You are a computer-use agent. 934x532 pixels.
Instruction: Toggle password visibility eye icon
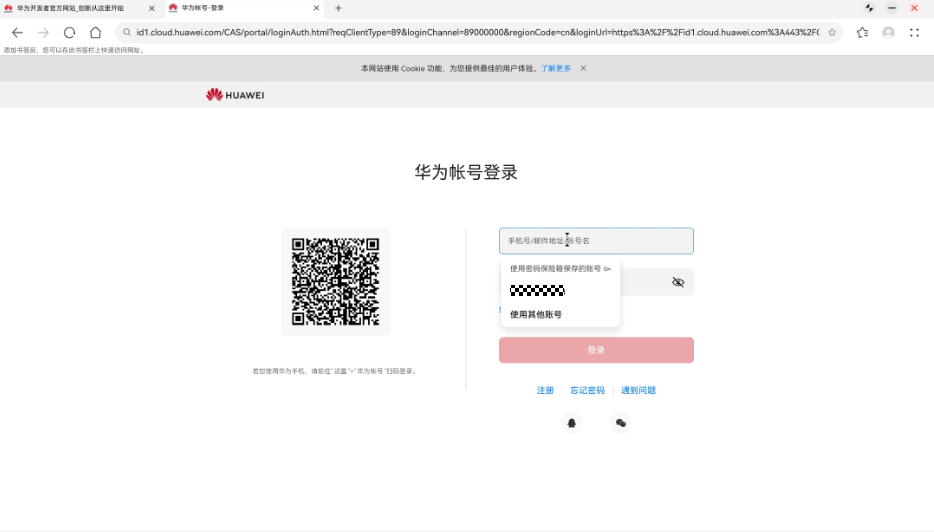678,282
